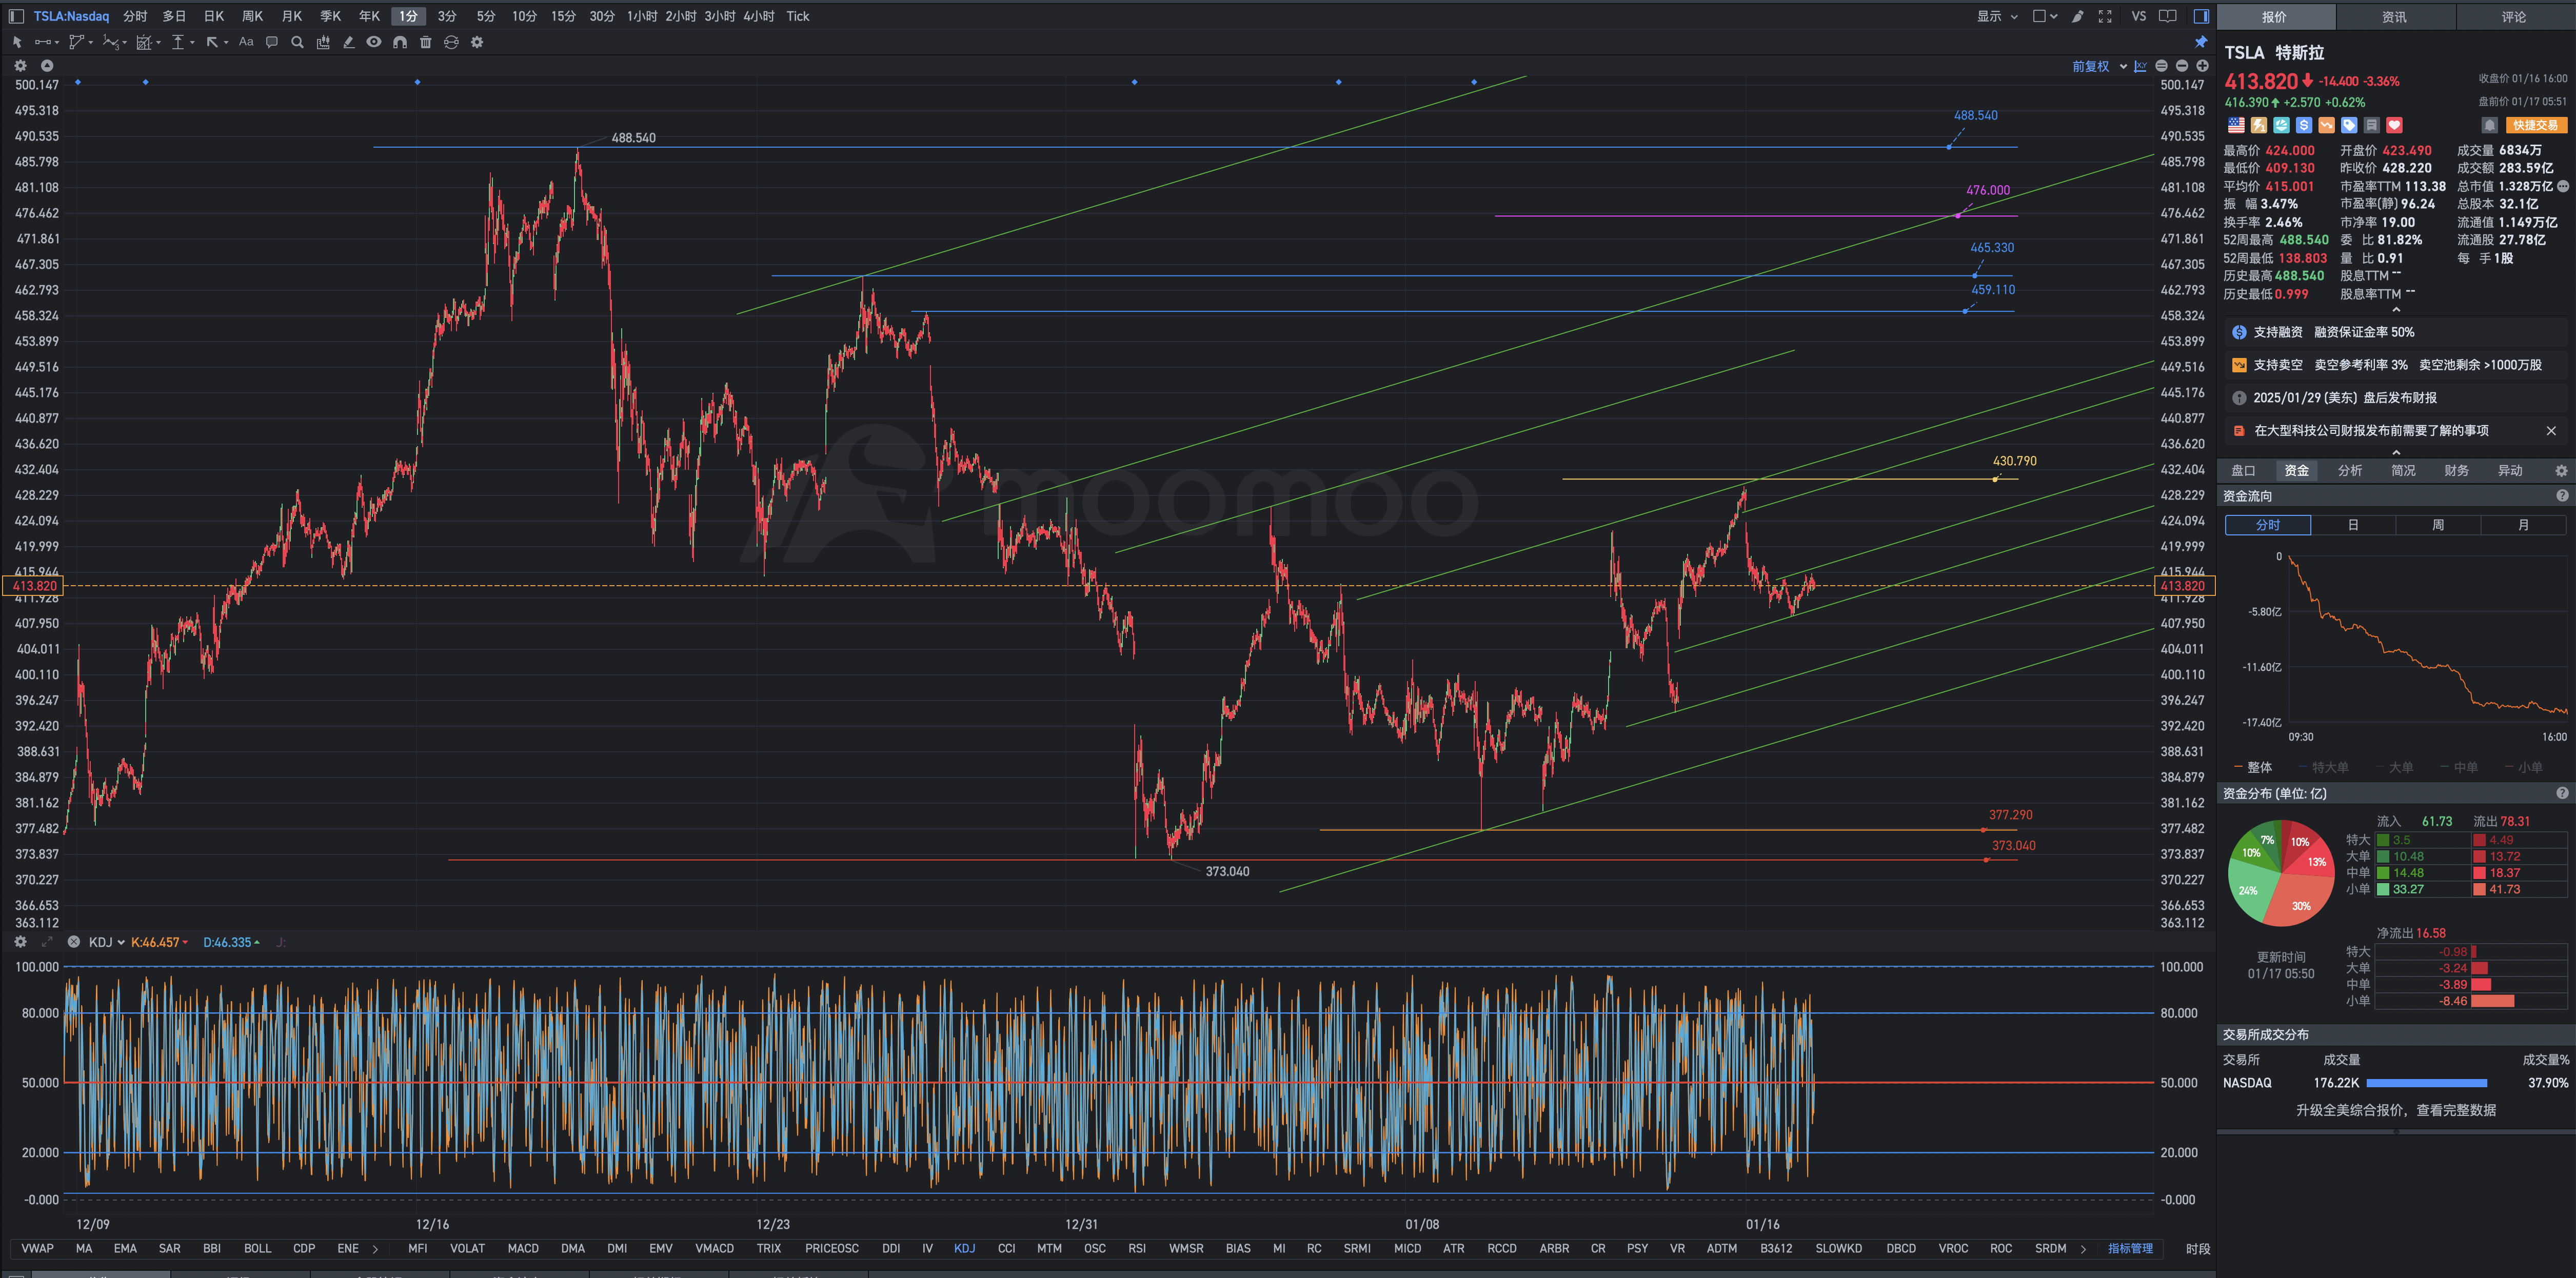The height and width of the screenshot is (1278, 2576).
Task: Zoom out chart with minus icon
Action: [x=2182, y=66]
